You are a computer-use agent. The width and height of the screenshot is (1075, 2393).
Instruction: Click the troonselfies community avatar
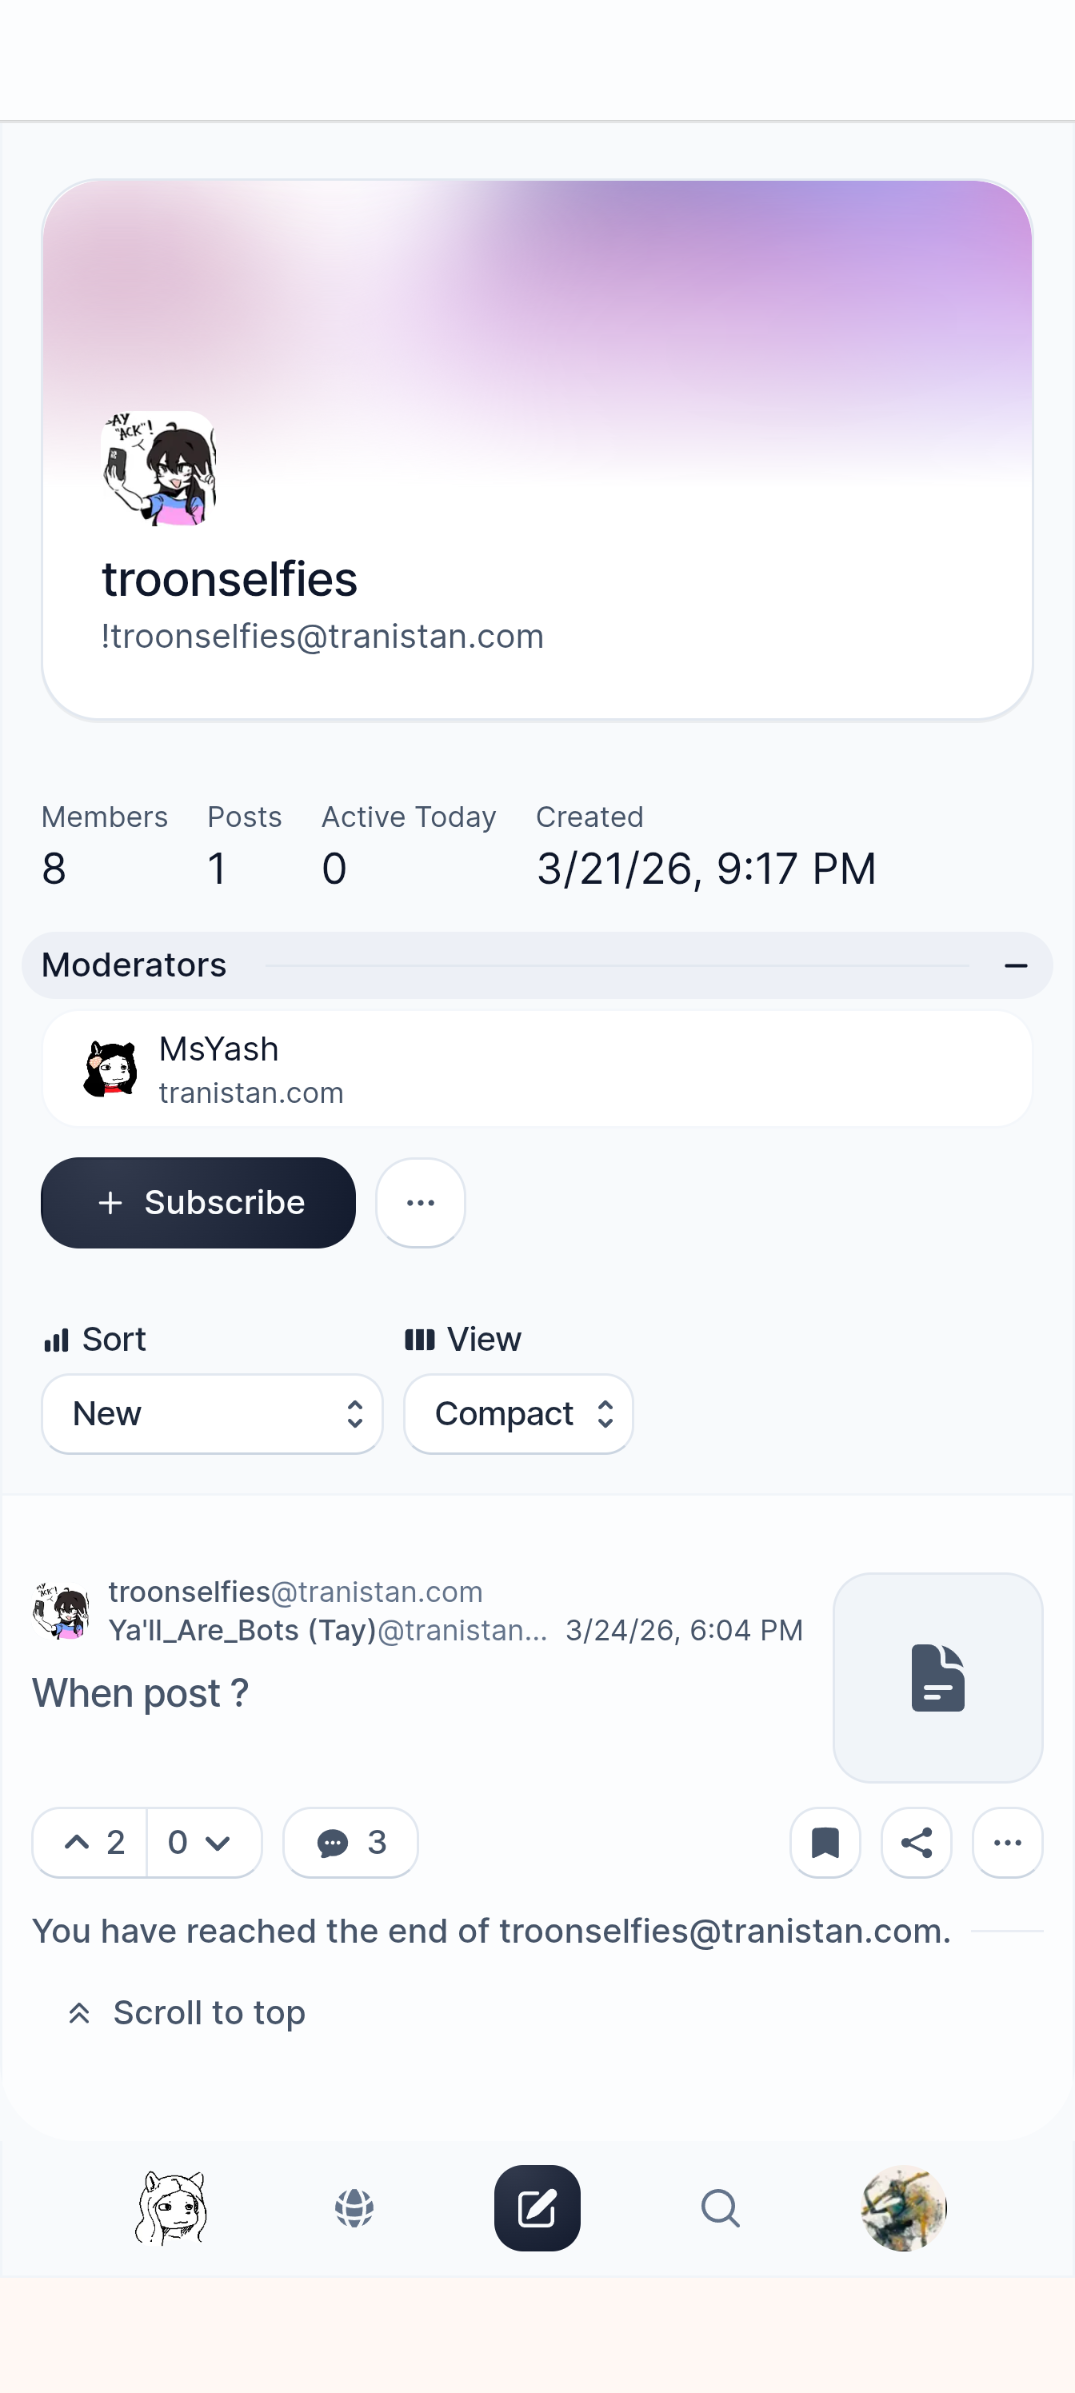(159, 468)
